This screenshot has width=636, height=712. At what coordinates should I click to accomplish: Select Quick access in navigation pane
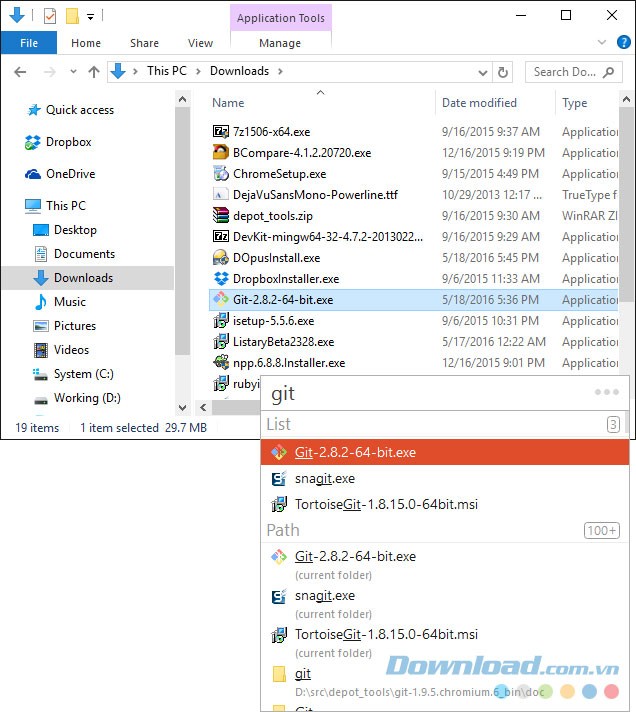[70, 110]
